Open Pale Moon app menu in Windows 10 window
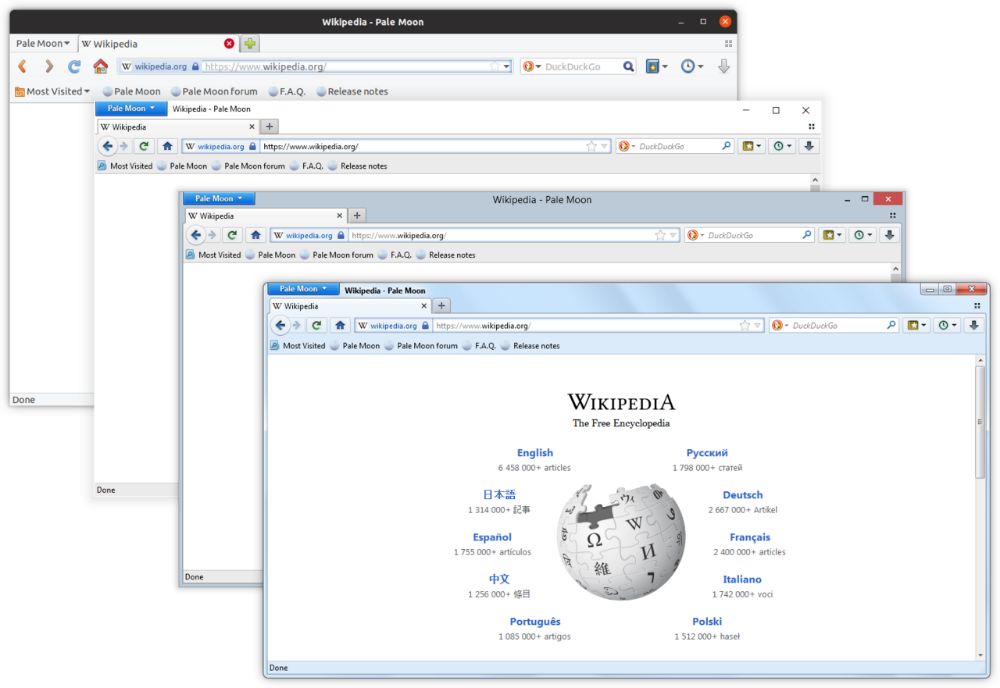Image resolution: width=1000 pixels, height=688 pixels. pyautogui.click(x=131, y=108)
